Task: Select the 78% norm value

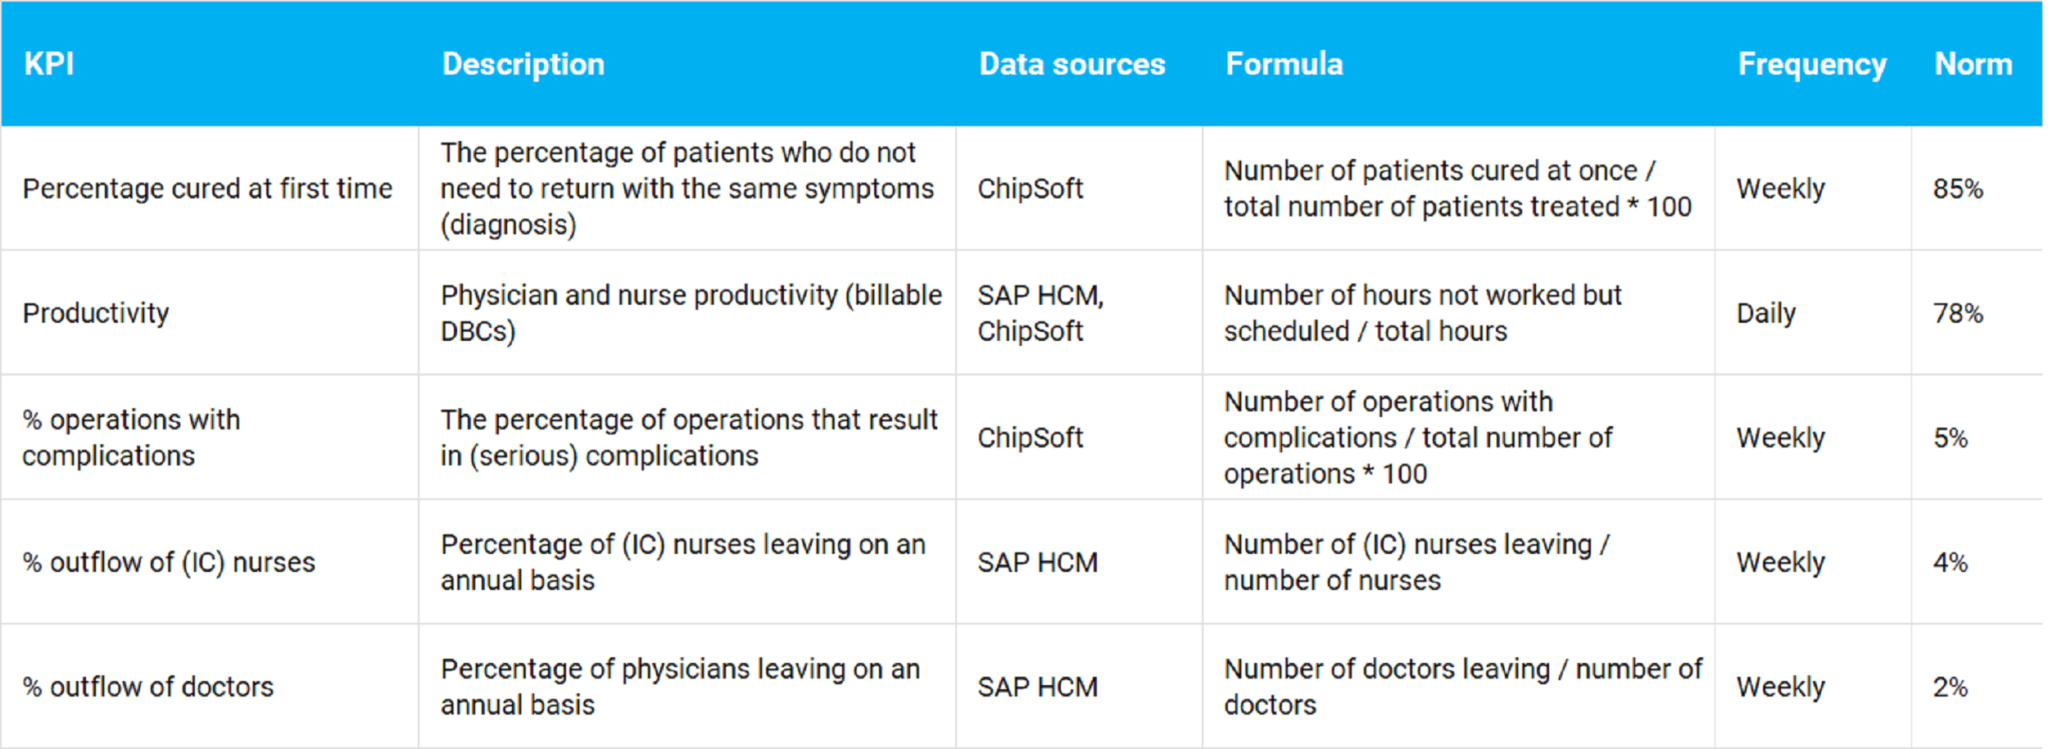Action: 1957,313
